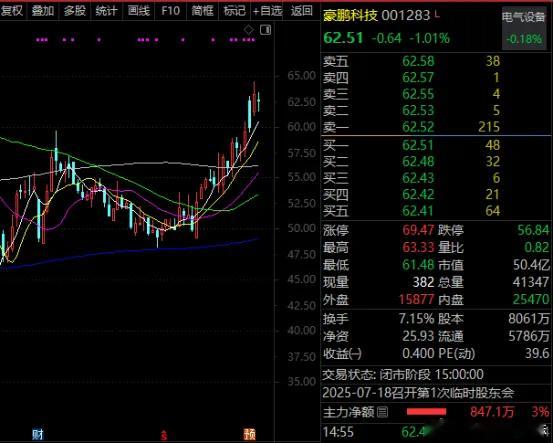Click the 财 finance marker on timeline
The height and width of the screenshot is (443, 554).
[x=37, y=434]
